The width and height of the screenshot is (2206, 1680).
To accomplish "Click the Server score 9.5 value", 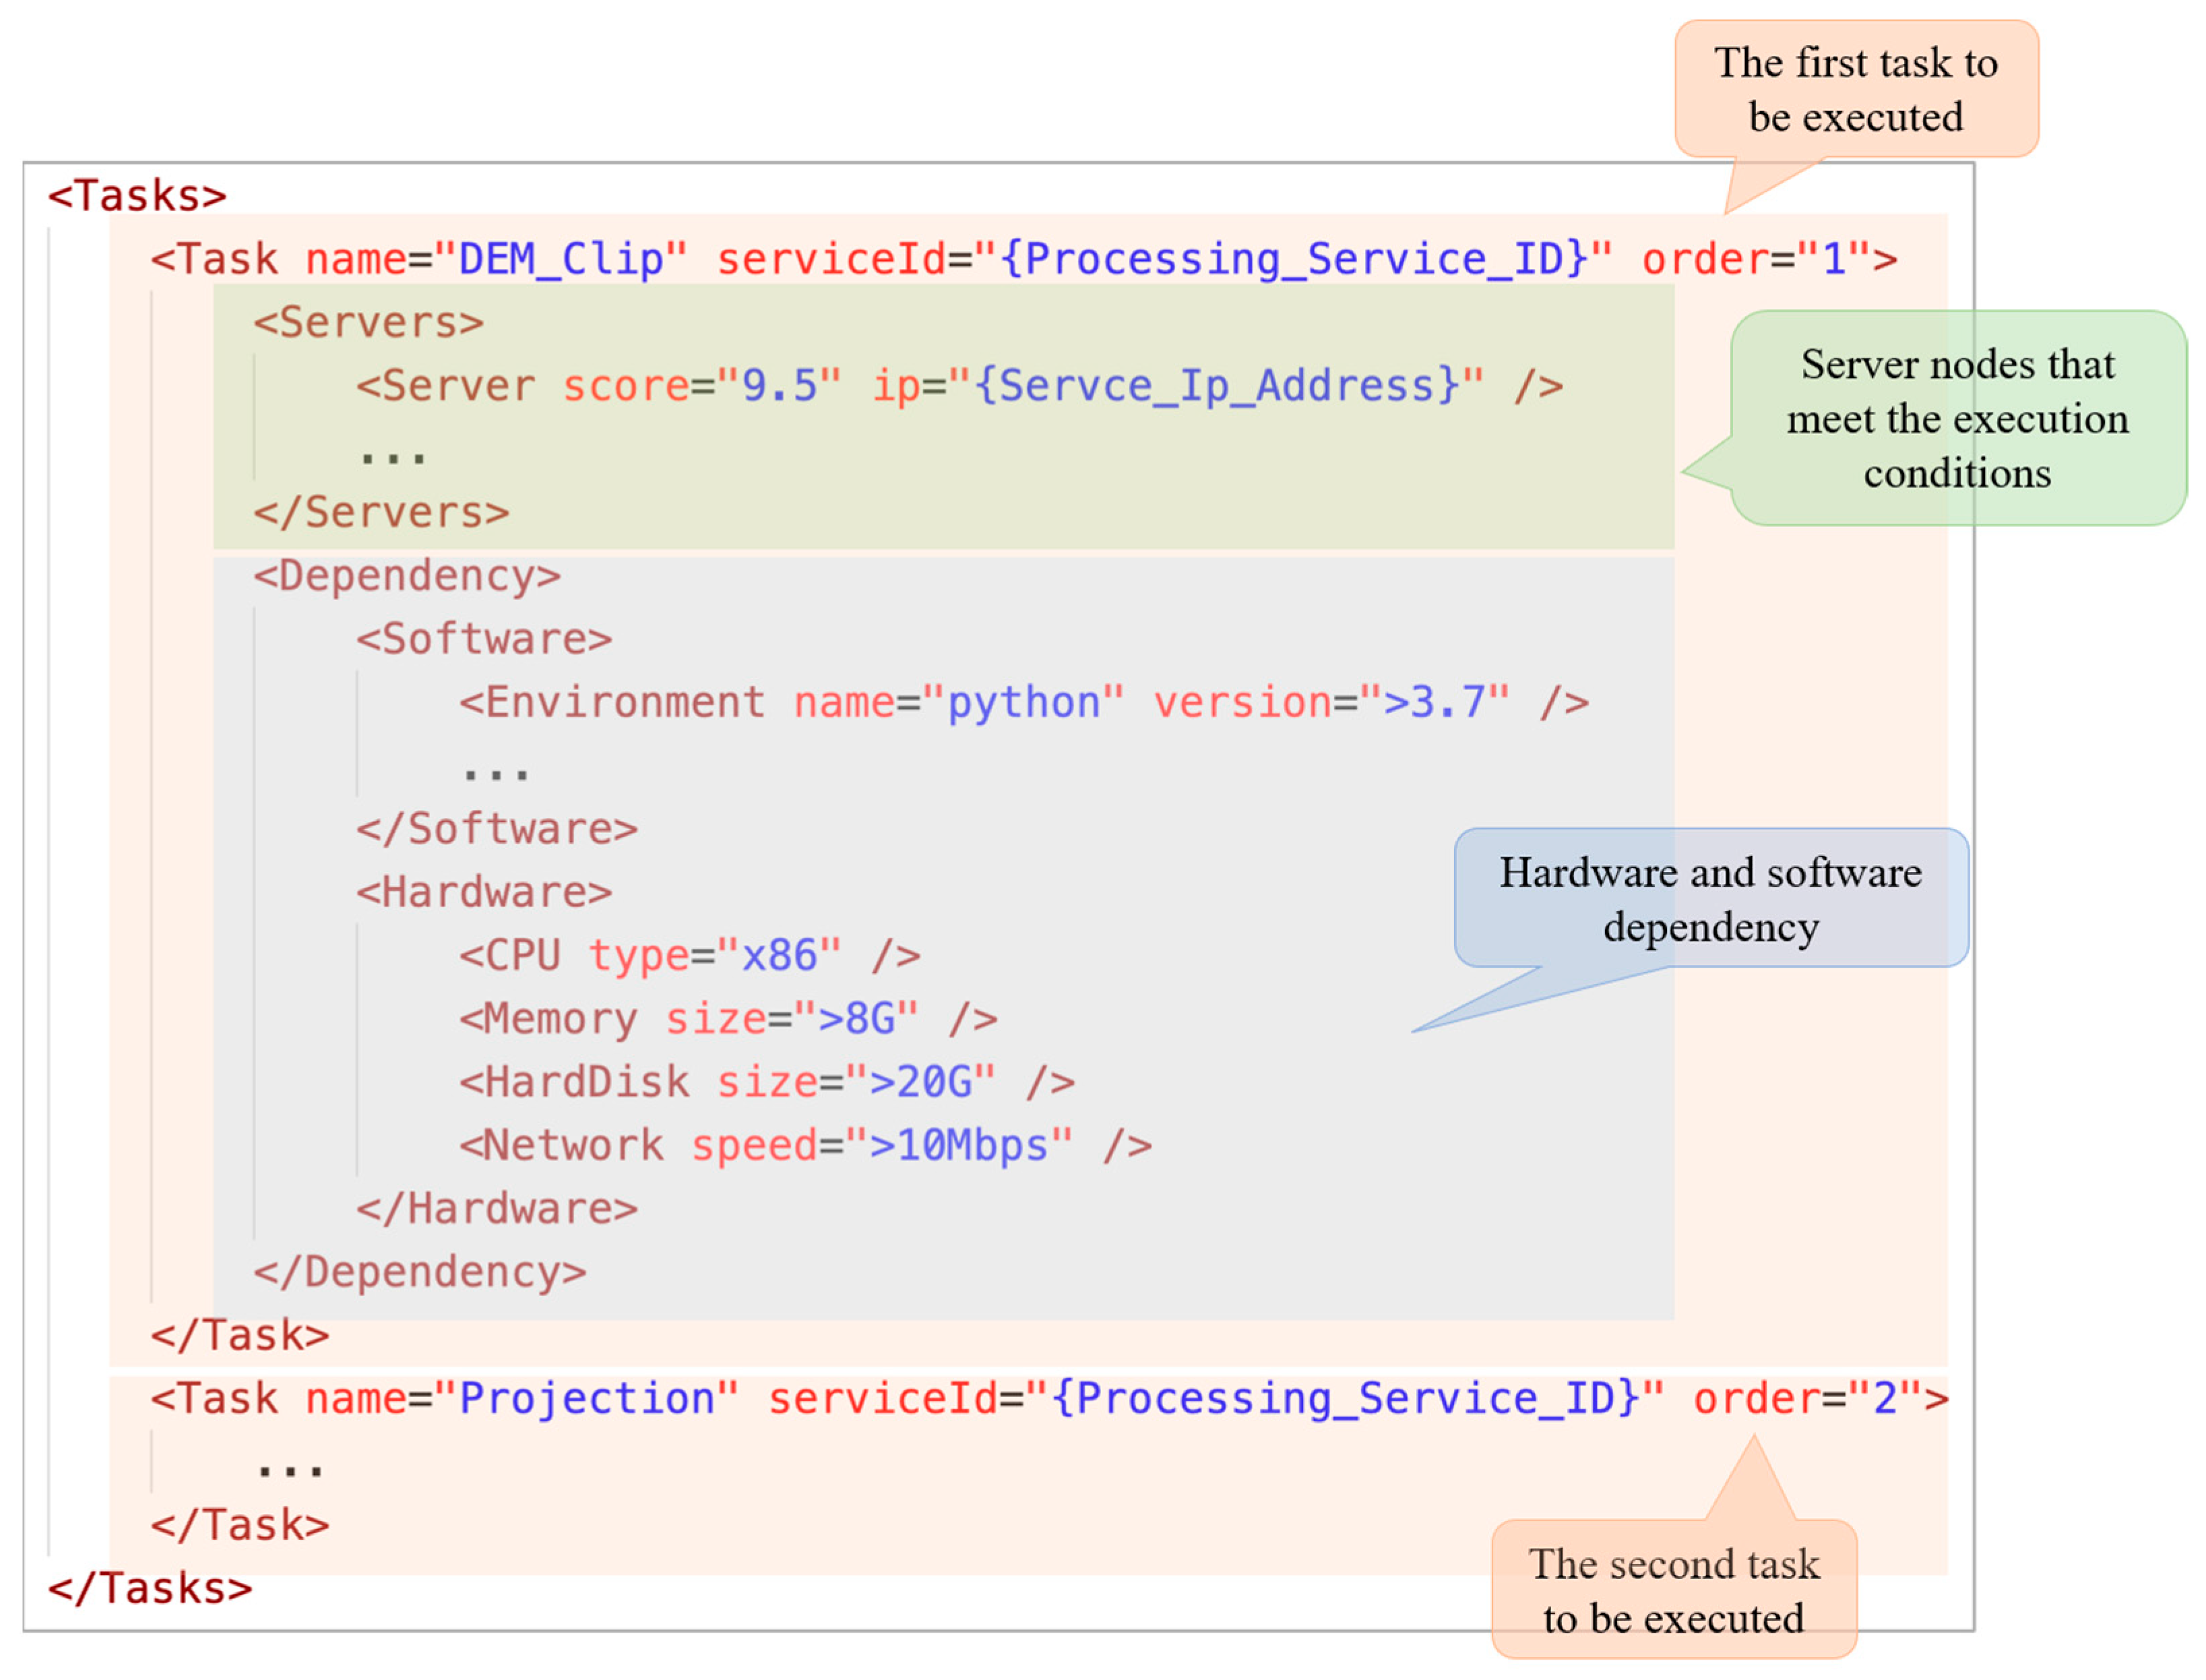I will tap(778, 387).
